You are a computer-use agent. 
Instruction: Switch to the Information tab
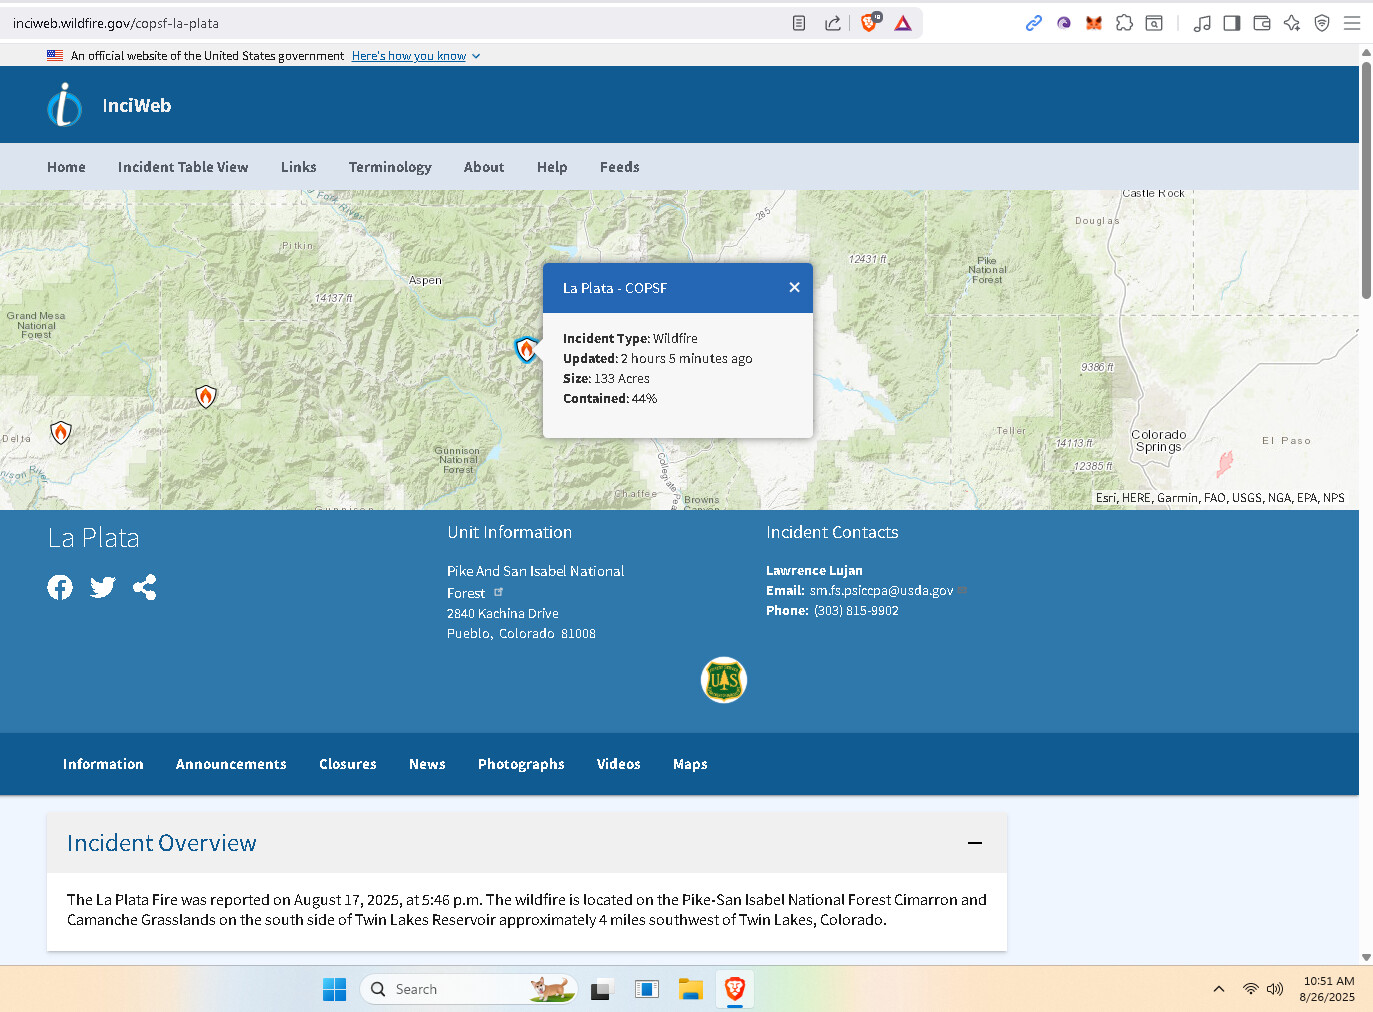pos(103,764)
